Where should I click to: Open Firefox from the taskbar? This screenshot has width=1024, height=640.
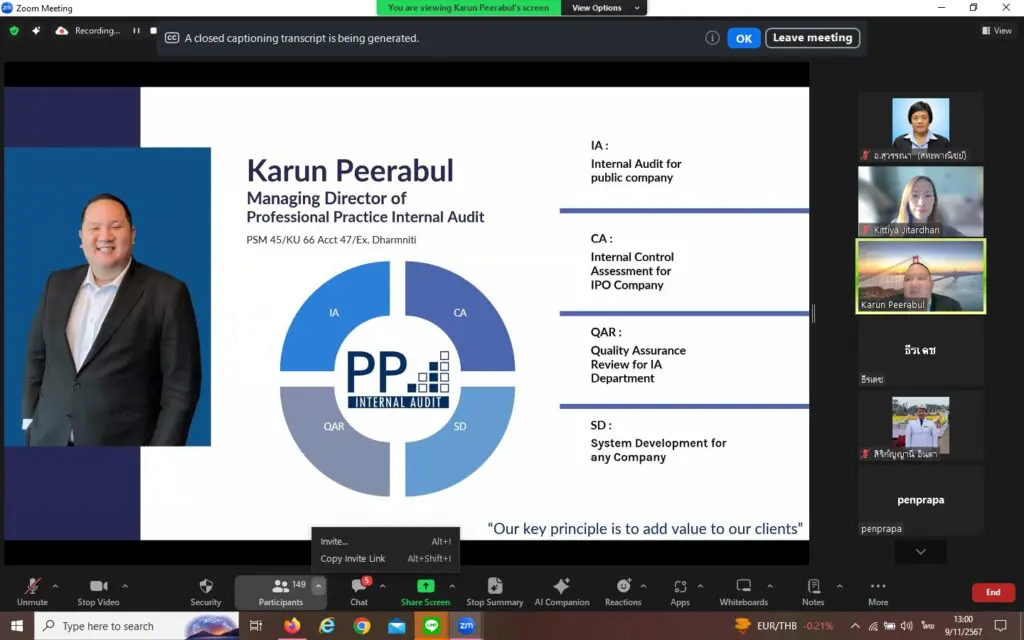[292, 626]
